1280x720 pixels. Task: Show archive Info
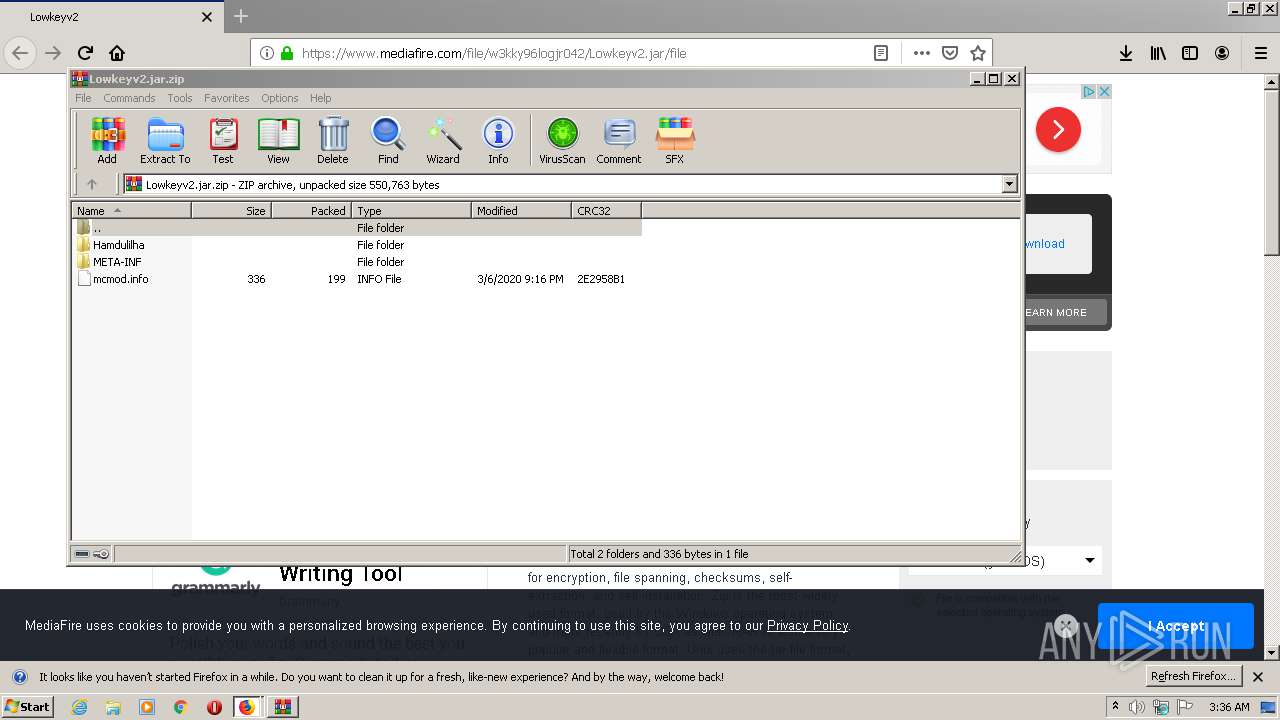(498, 140)
